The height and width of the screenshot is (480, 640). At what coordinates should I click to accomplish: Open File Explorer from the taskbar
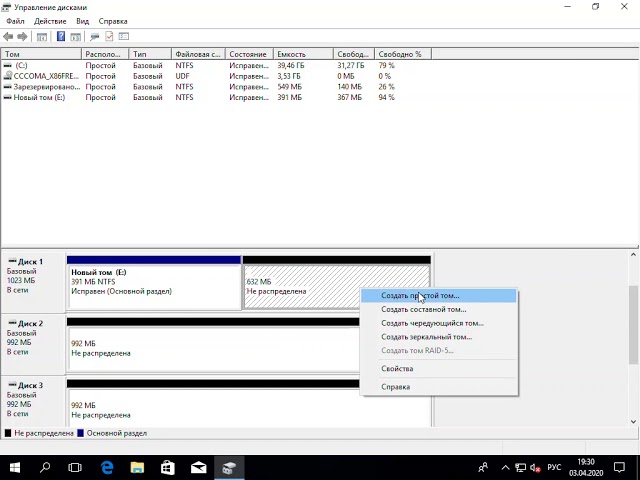[137, 467]
